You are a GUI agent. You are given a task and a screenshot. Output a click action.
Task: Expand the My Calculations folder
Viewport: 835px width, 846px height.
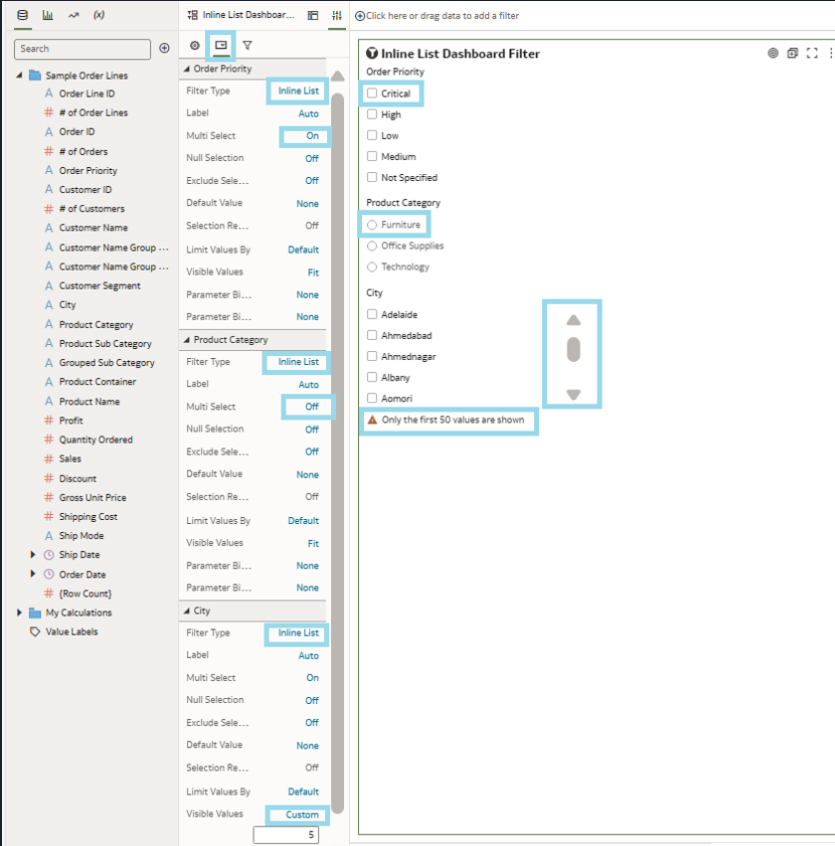20,613
